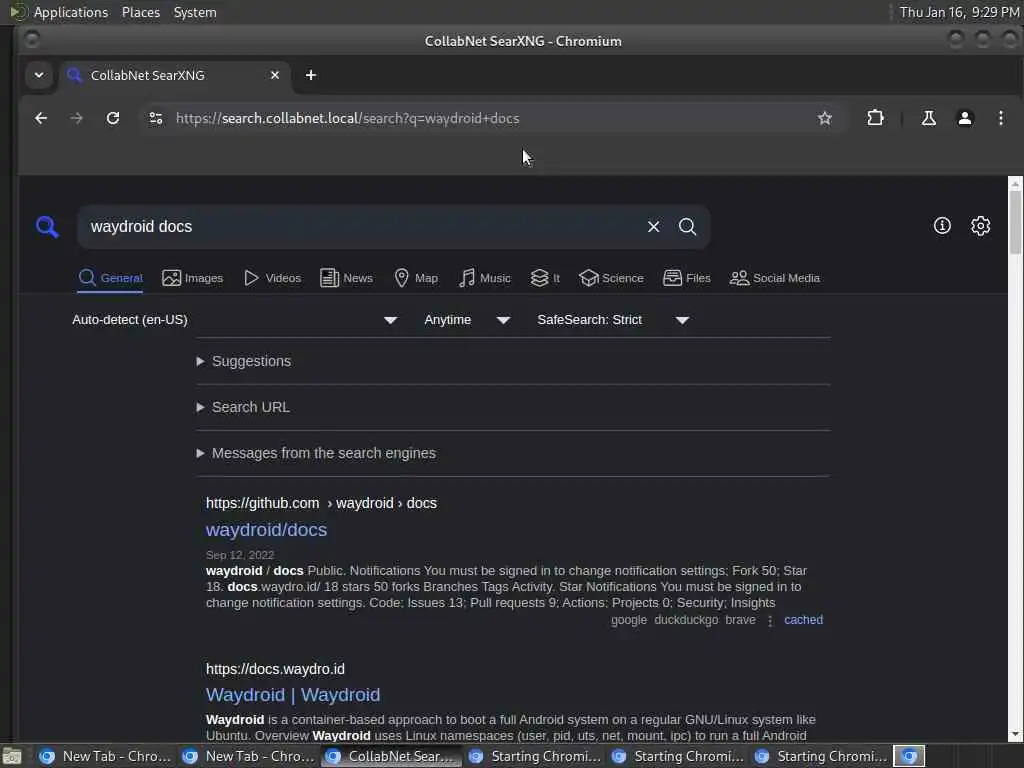Click the clock Thu Jan 16
Screen dimensions: 1024x768
(x=959, y=12)
